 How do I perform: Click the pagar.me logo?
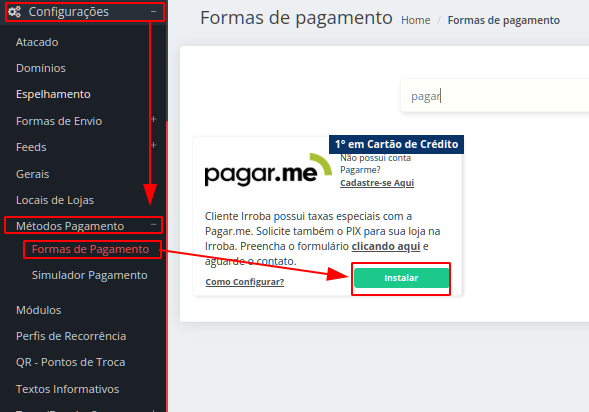(x=268, y=170)
